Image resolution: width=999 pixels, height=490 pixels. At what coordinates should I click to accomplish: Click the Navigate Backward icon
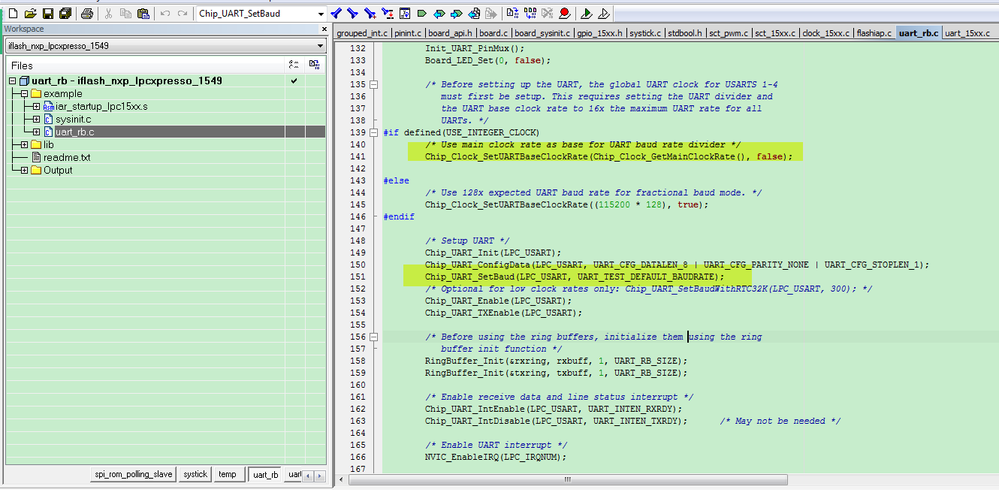[x=474, y=13]
